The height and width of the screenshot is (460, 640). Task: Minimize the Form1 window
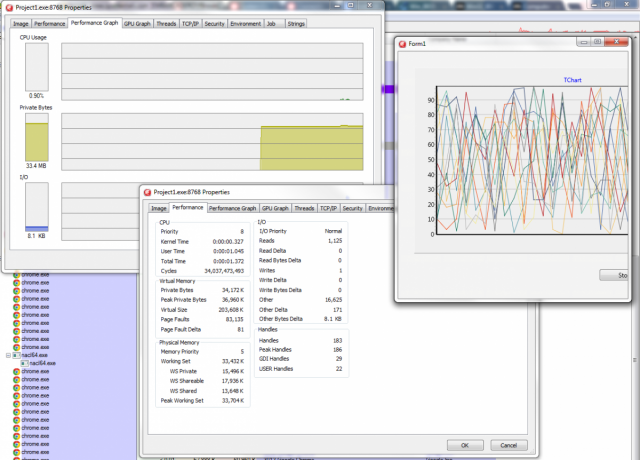pos(584,42)
